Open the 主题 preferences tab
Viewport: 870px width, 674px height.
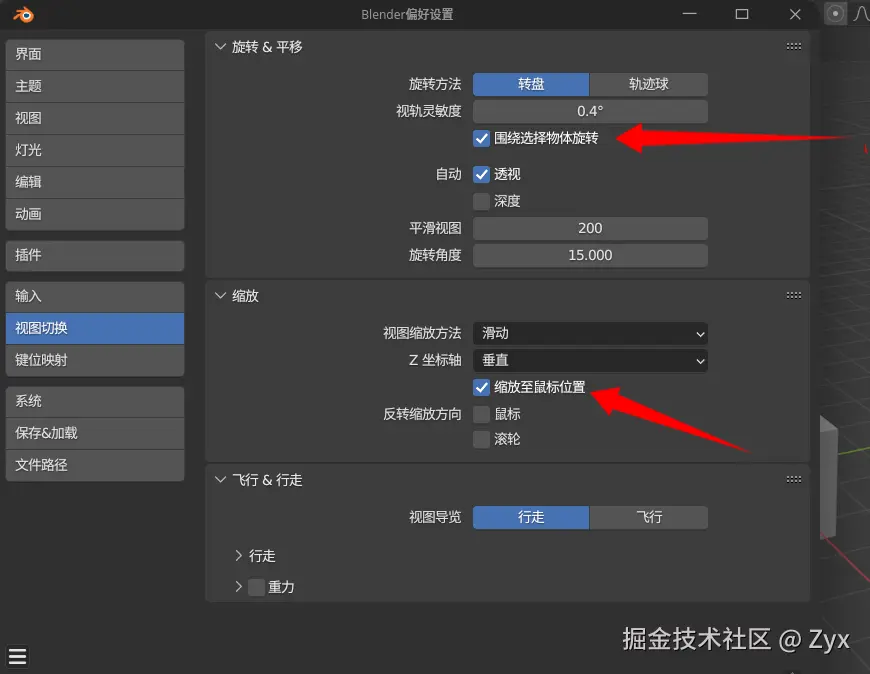[x=95, y=87]
